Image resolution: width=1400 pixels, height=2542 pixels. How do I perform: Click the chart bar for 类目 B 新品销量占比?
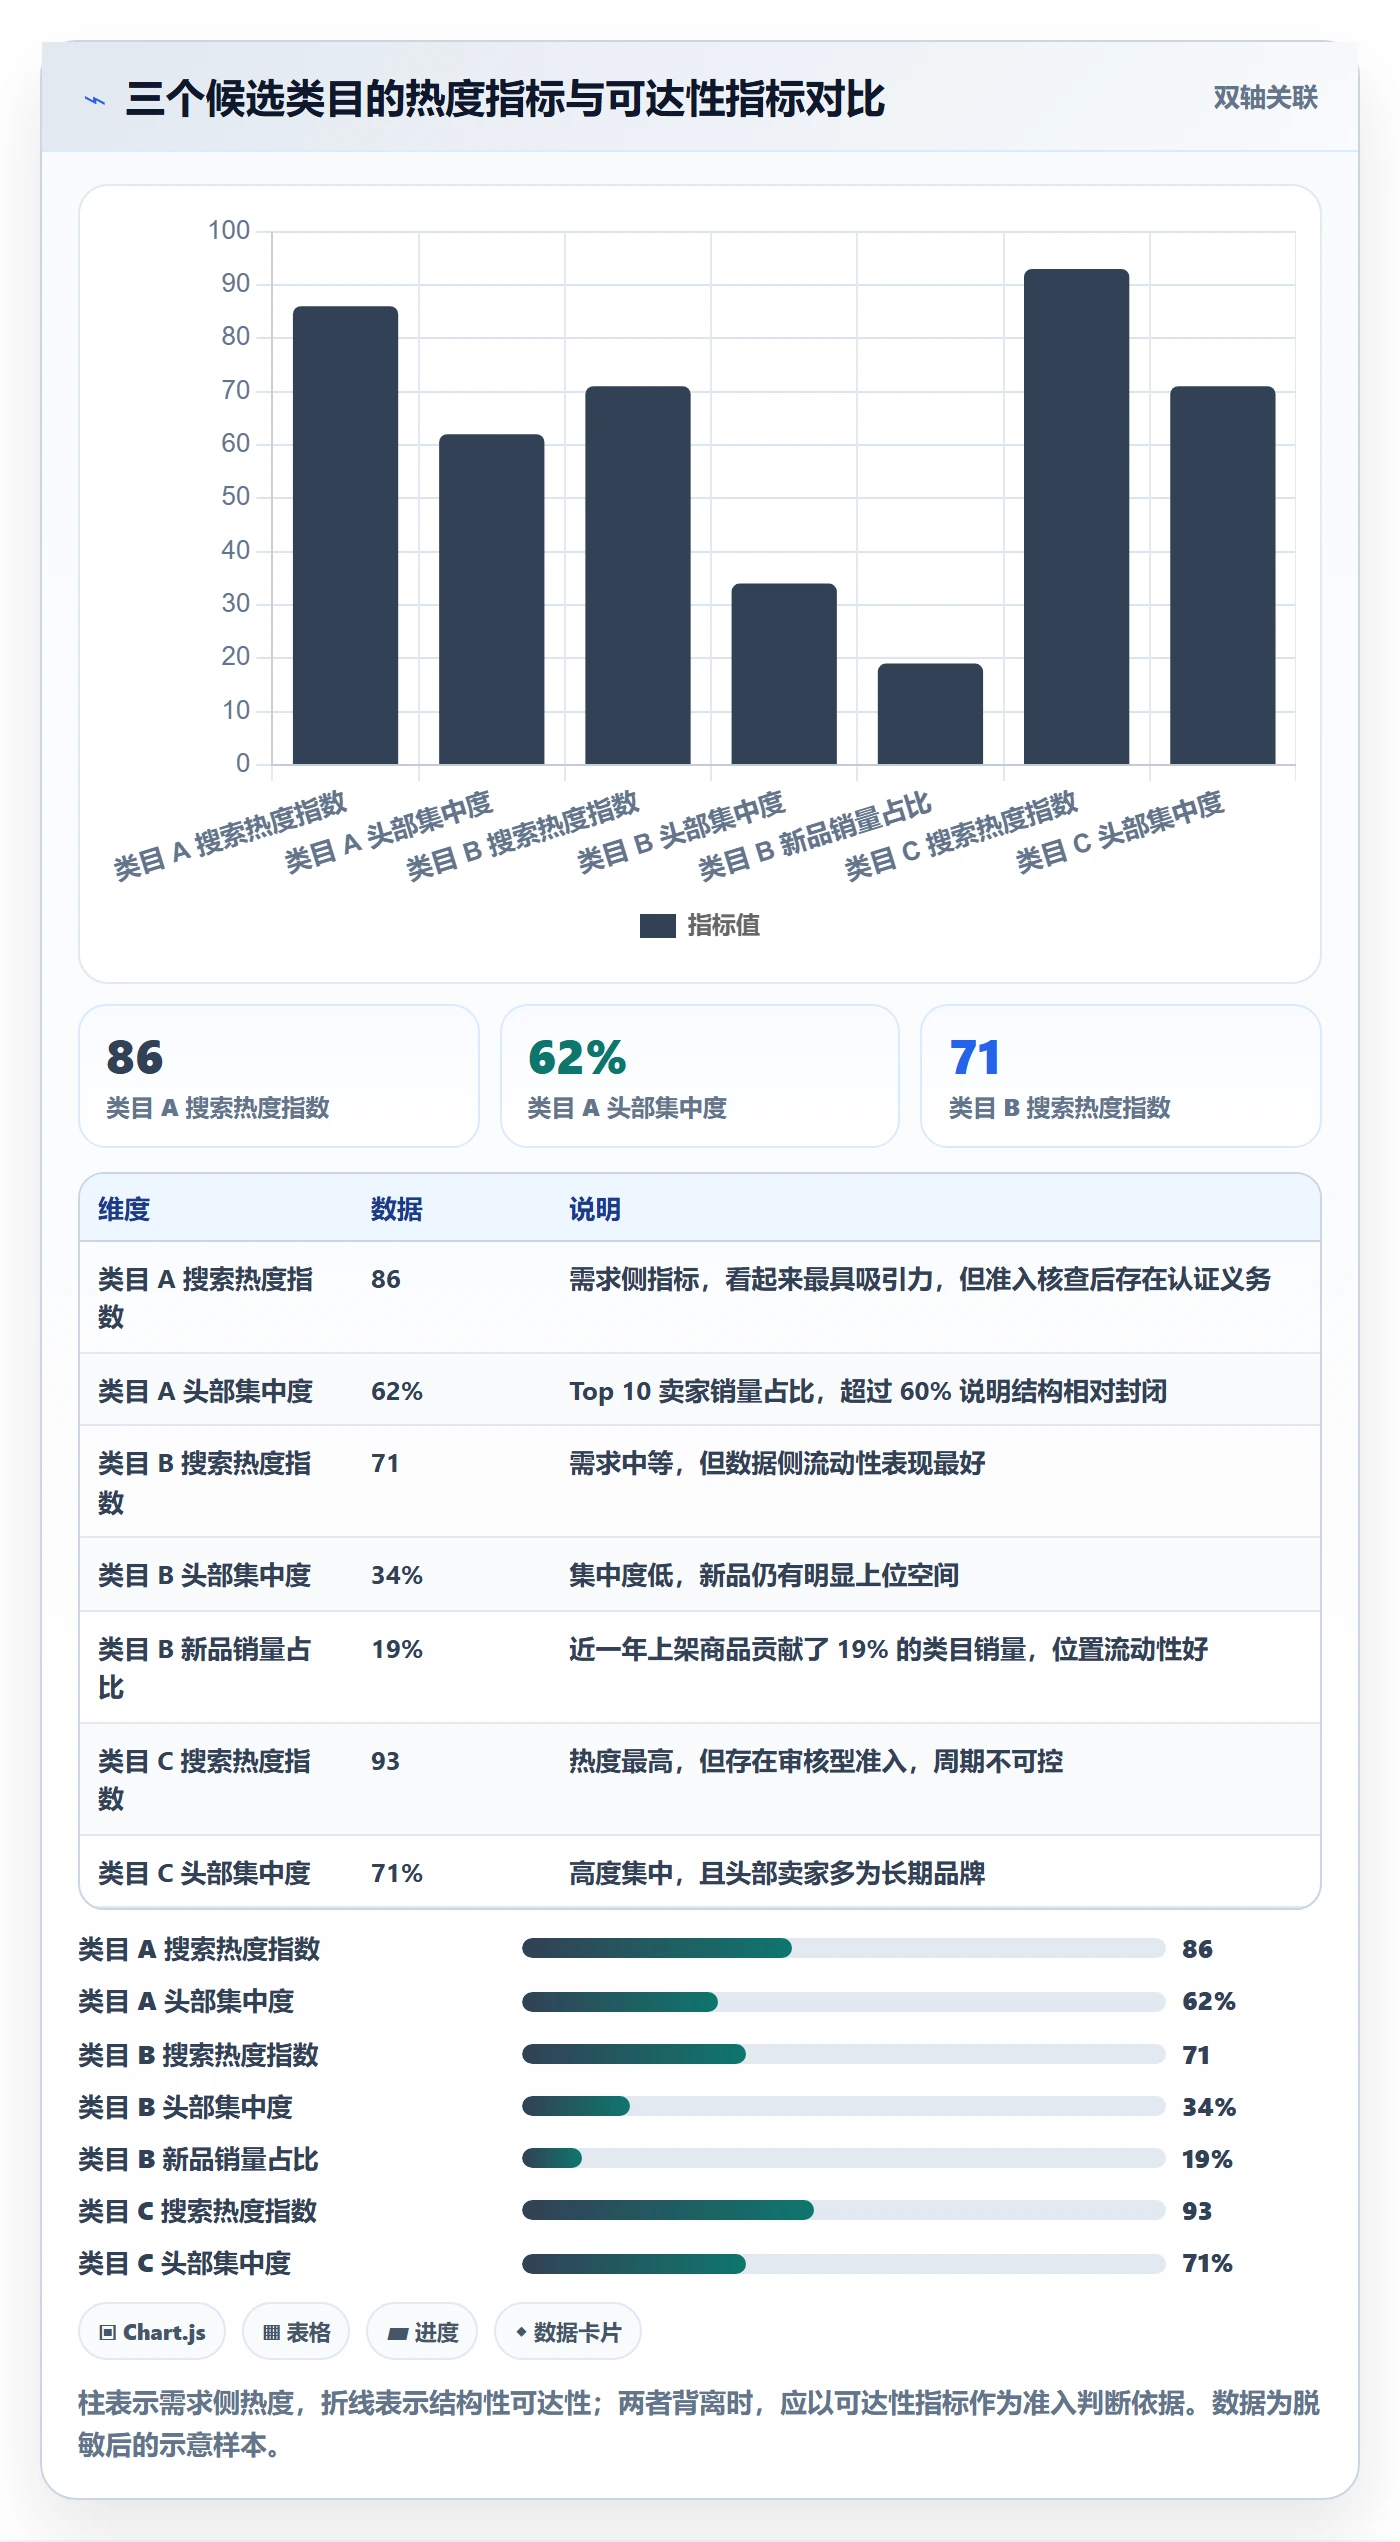tap(930, 714)
